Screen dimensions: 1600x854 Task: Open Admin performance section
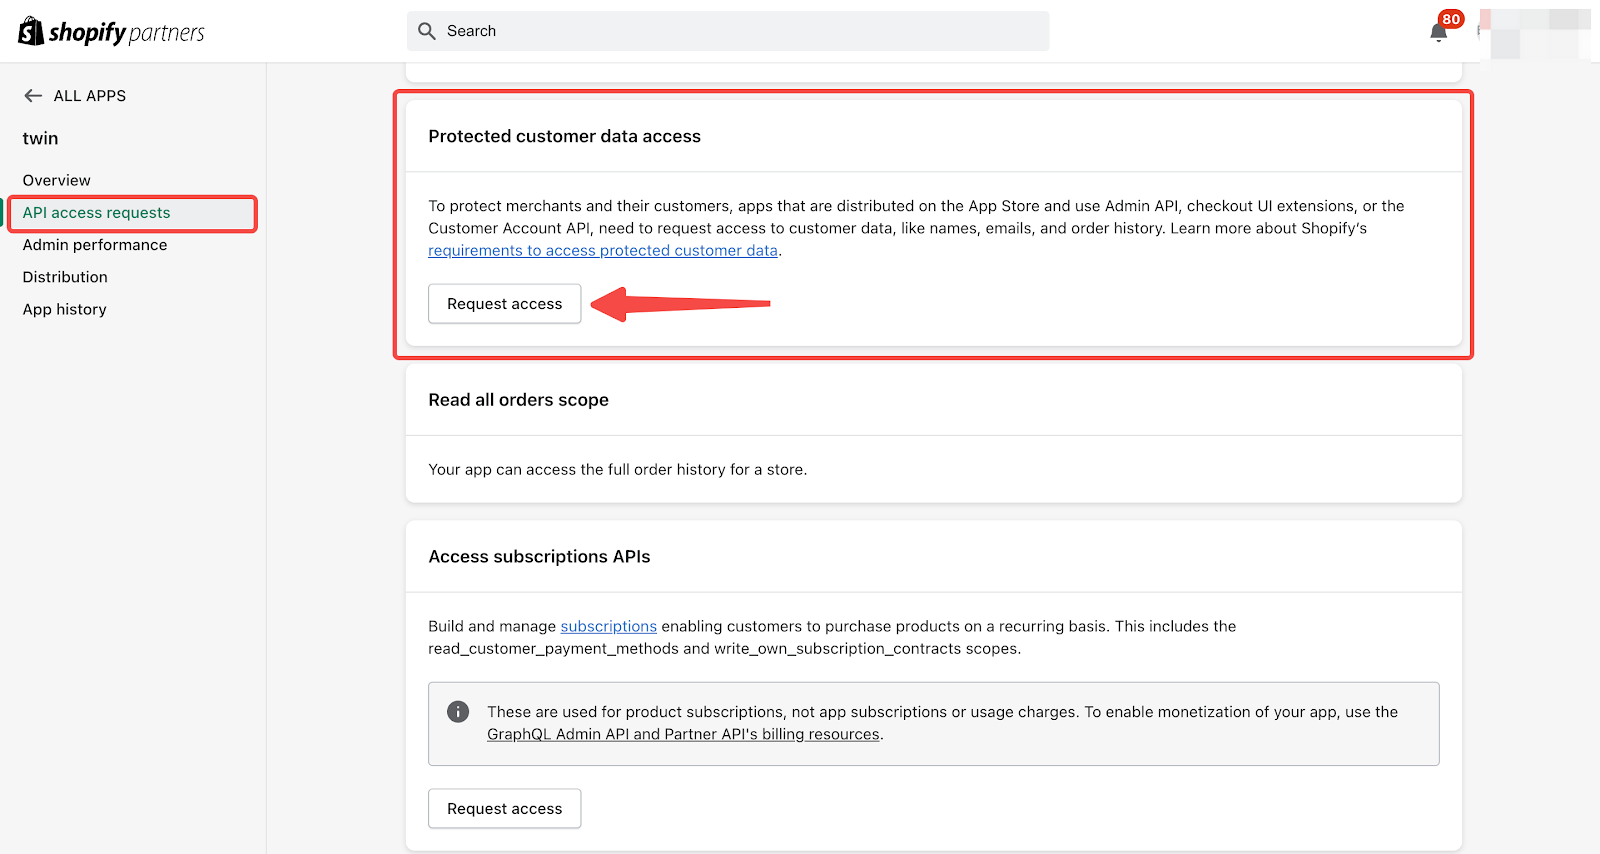(95, 245)
